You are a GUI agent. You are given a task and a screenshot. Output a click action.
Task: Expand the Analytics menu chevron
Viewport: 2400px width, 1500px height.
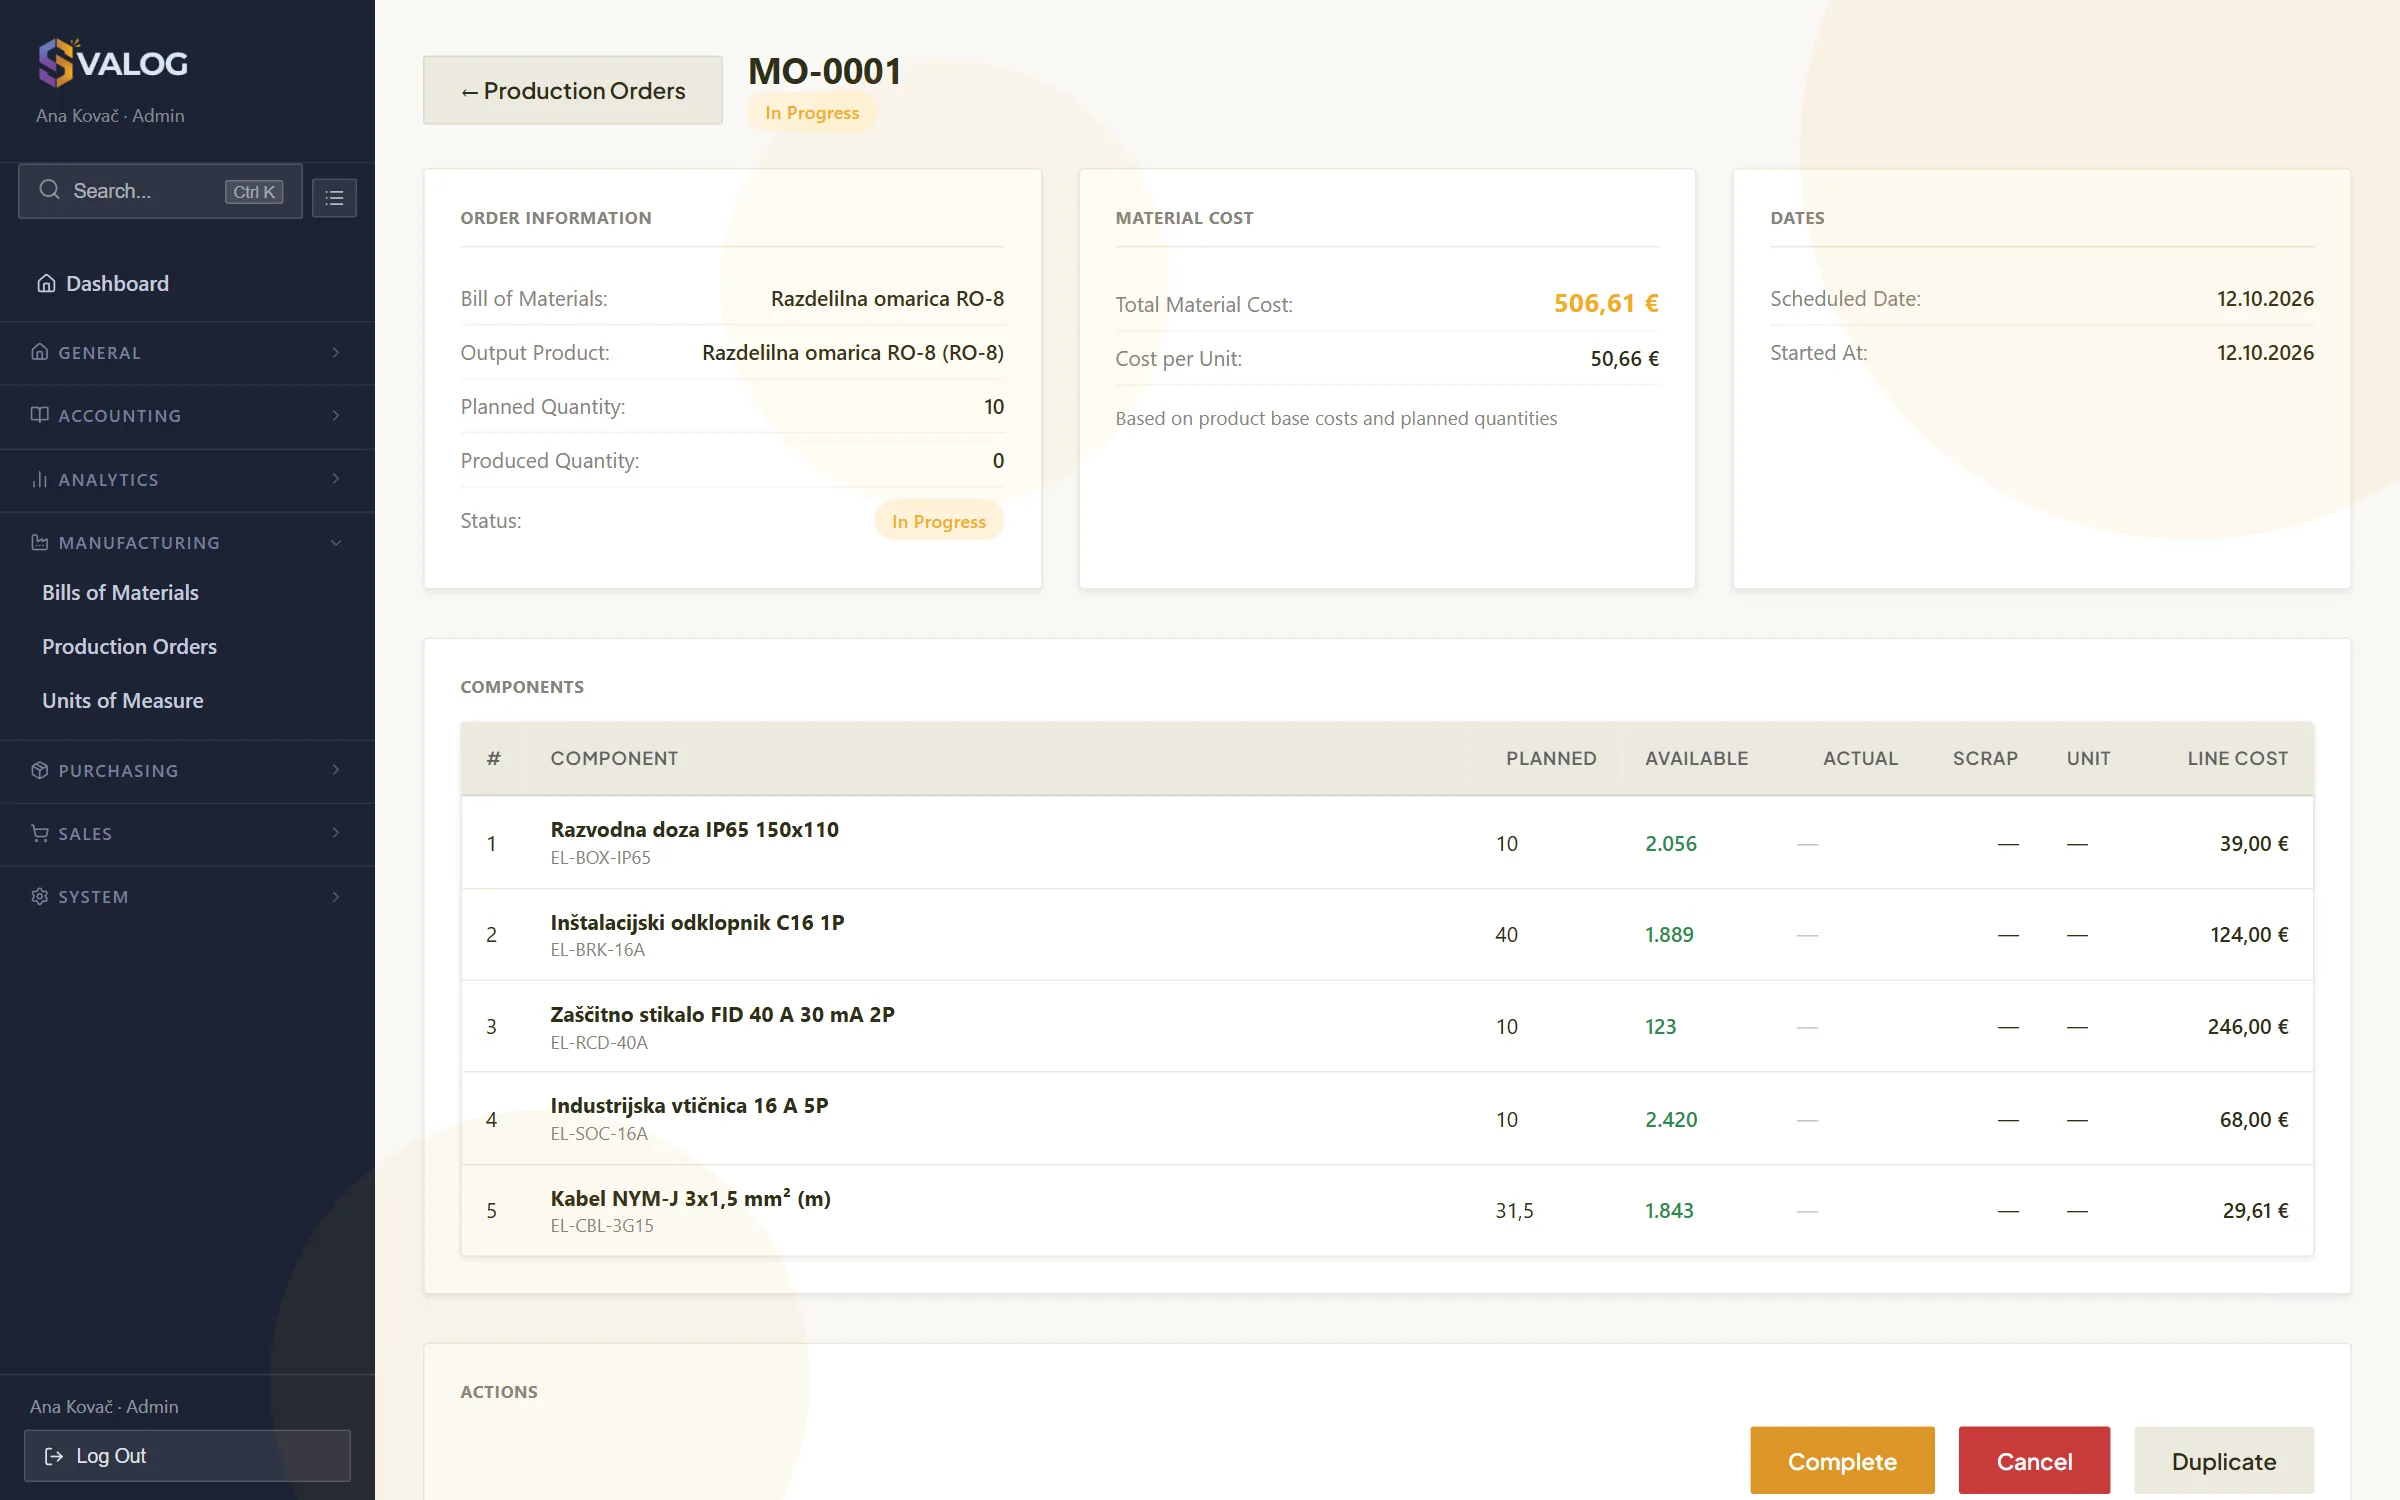pyautogui.click(x=336, y=479)
